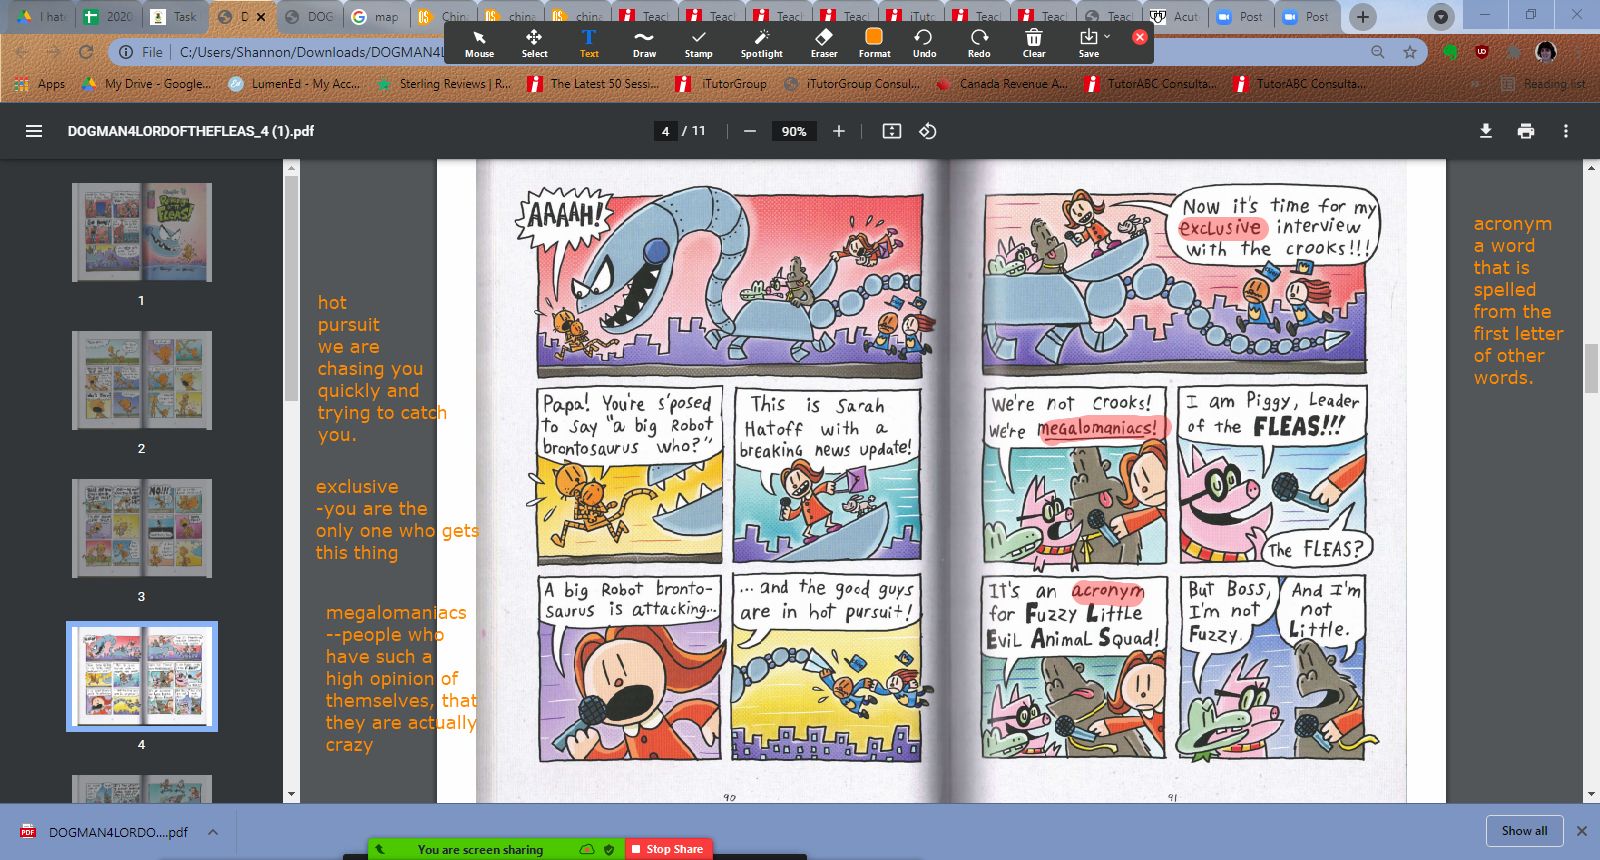Download the PDF file

pos(1486,131)
